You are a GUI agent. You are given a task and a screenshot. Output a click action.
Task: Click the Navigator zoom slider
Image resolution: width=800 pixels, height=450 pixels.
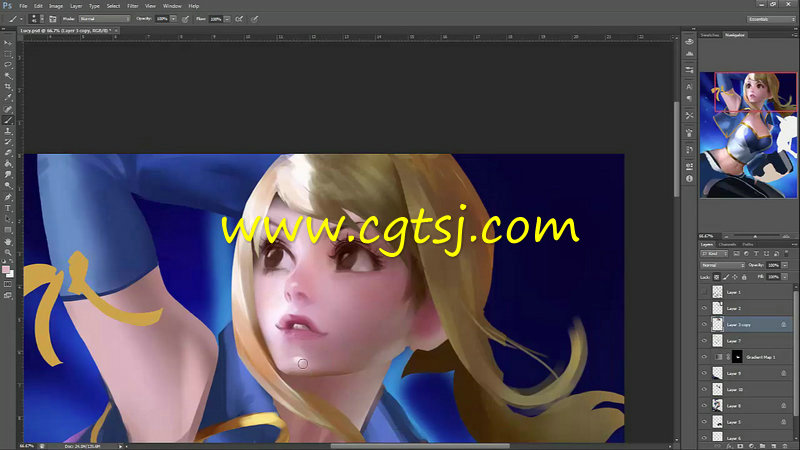point(755,236)
